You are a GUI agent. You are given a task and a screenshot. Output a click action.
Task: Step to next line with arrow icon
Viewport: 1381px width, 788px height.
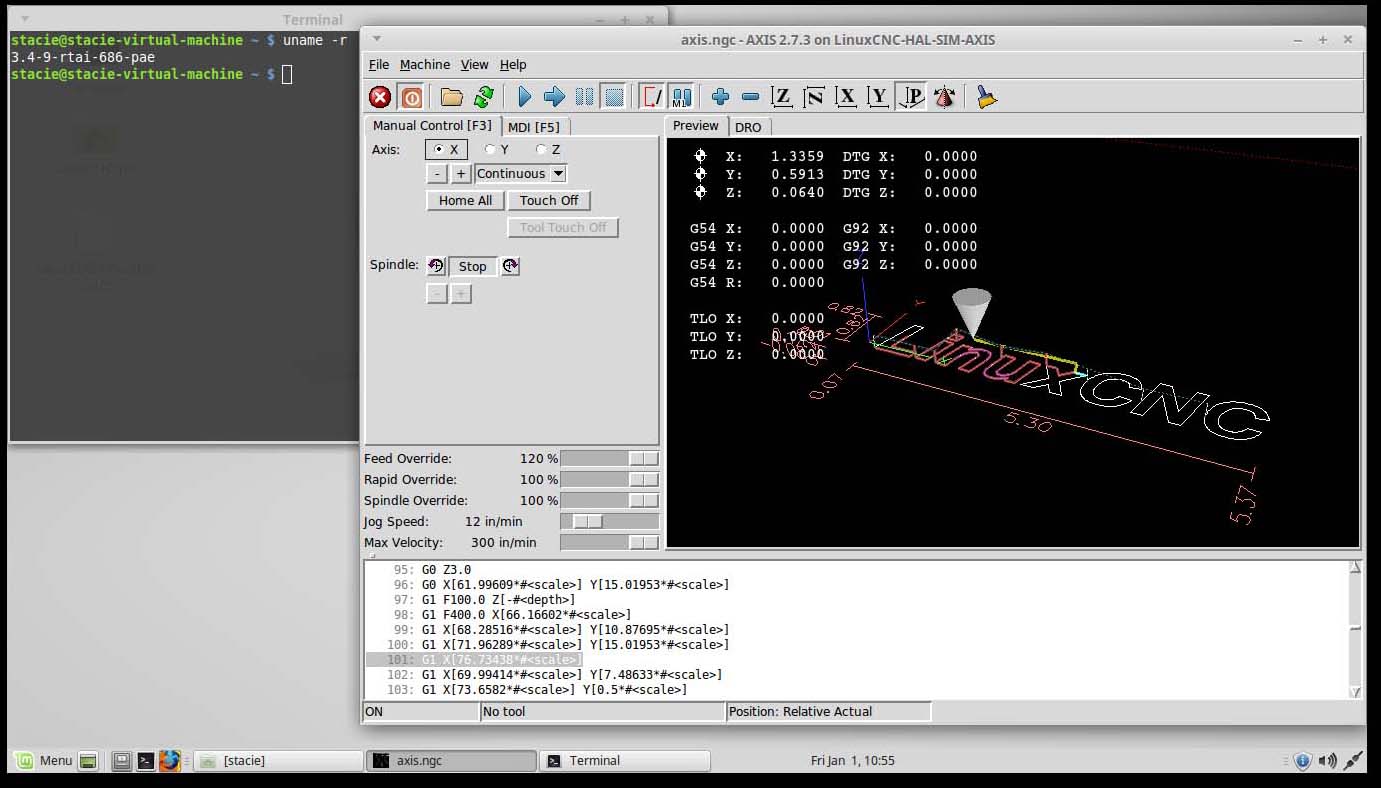click(554, 97)
